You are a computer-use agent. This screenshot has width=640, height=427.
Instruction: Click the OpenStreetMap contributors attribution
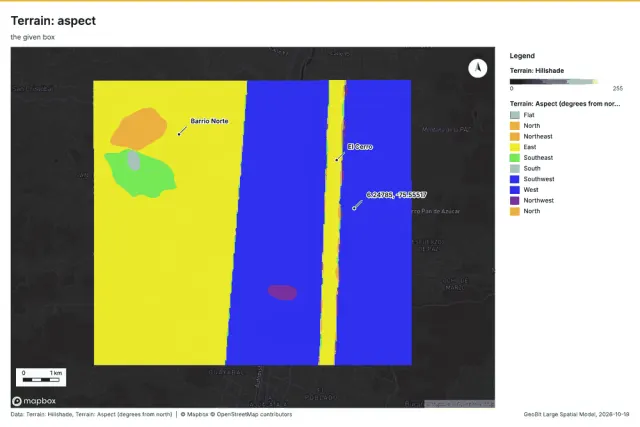tap(251, 414)
